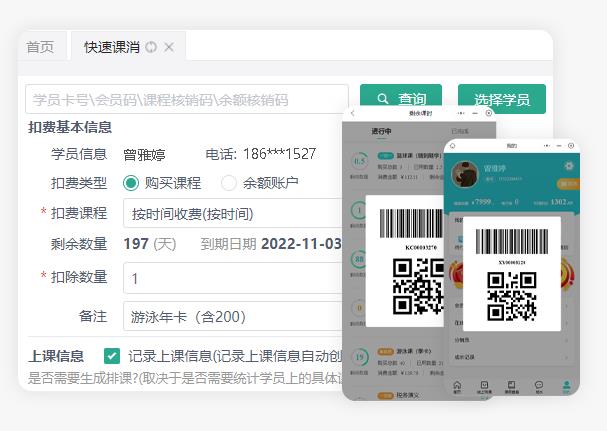Click student name 曾雅婷
Screen dimensions: 607x431
[144, 155]
